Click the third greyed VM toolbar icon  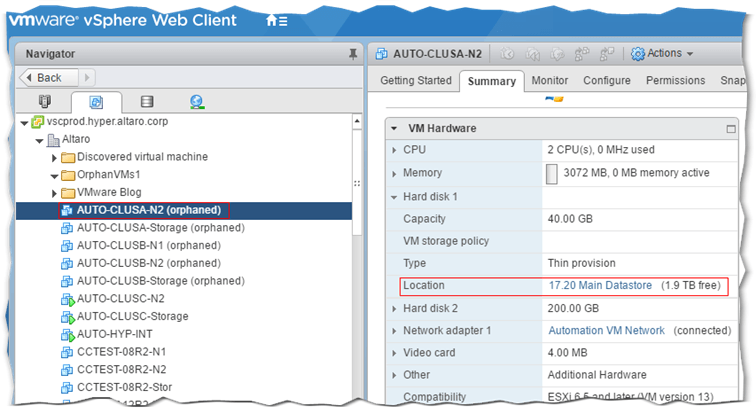tap(557, 54)
